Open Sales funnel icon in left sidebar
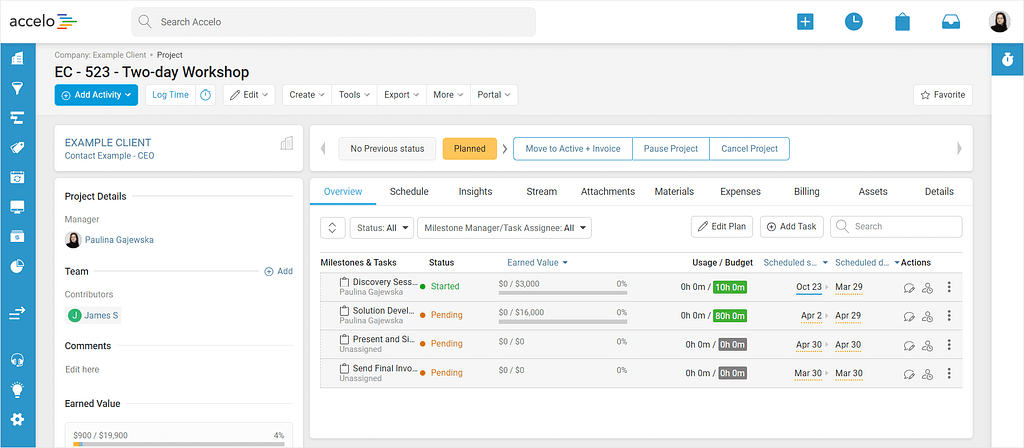 coord(18,88)
